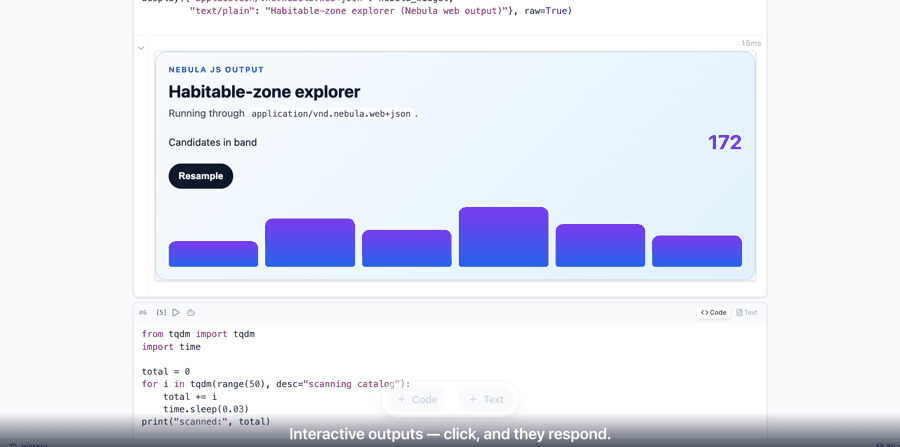This screenshot has width=900, height=447.
Task: Click the AI assistant icon in cell #6
Action: (x=191, y=313)
